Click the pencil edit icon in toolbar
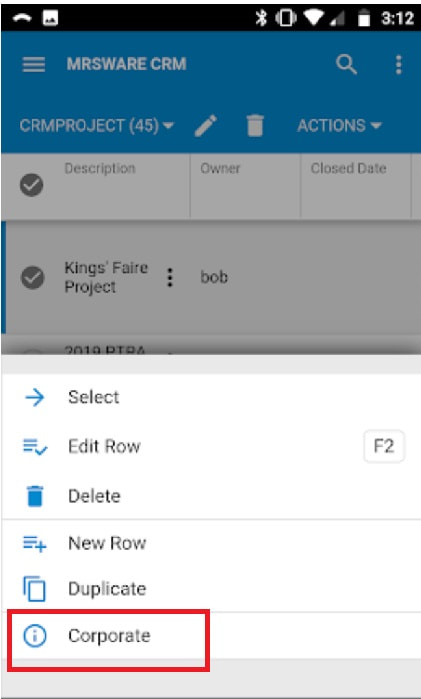Image resolution: width=421 pixels, height=699 pixels. click(x=206, y=126)
